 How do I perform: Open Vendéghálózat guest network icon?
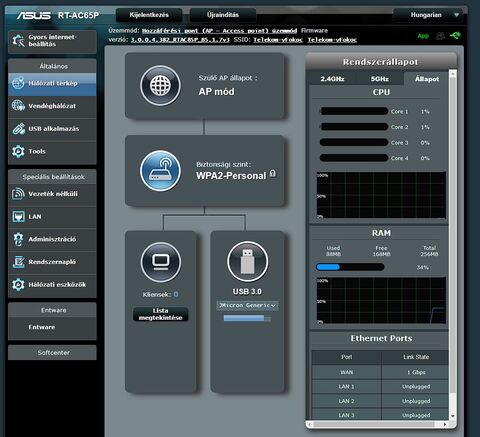[x=18, y=106]
